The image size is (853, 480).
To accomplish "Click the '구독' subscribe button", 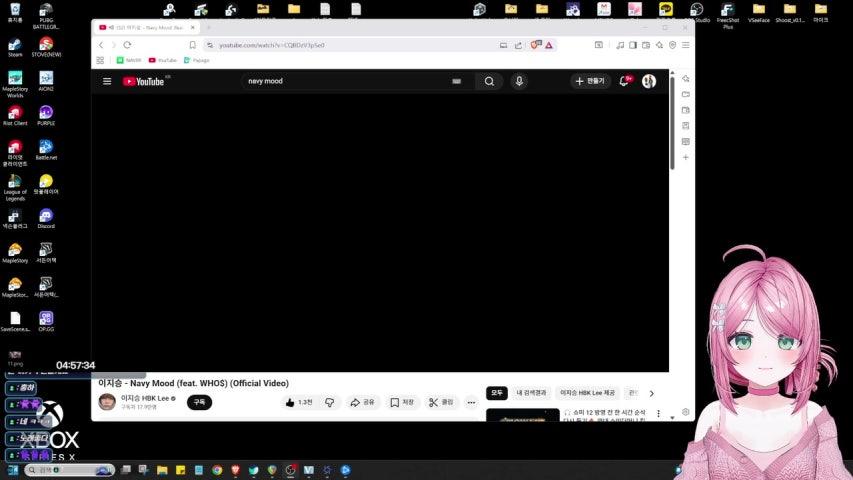I will pyautogui.click(x=199, y=402).
